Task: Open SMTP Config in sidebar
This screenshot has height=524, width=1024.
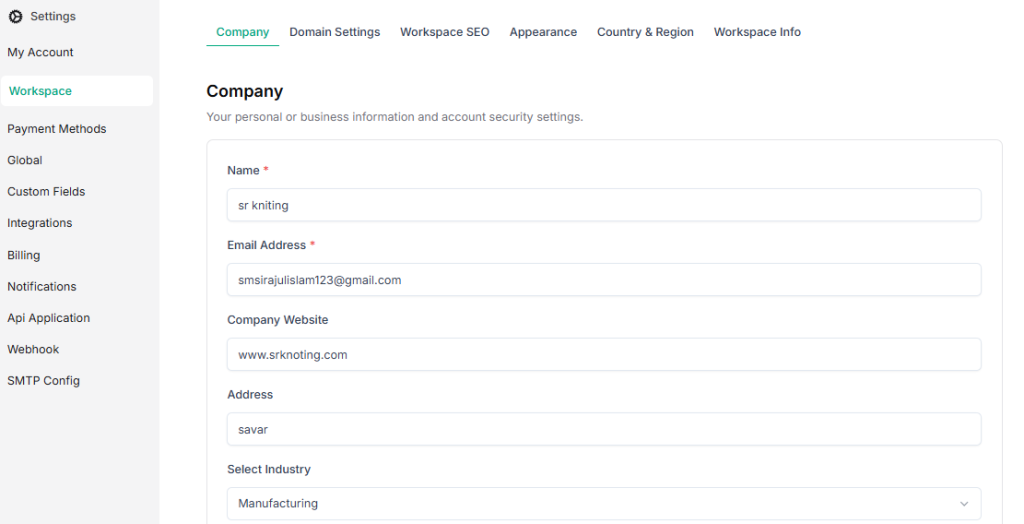Action: [43, 381]
